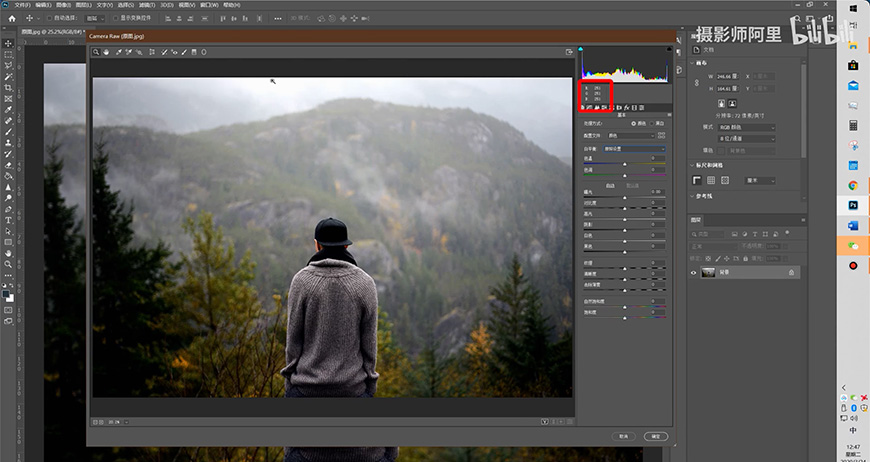Screen dimensions: 870x462
Task: Go to Photoshop Home screen
Action: click(x=12, y=18)
